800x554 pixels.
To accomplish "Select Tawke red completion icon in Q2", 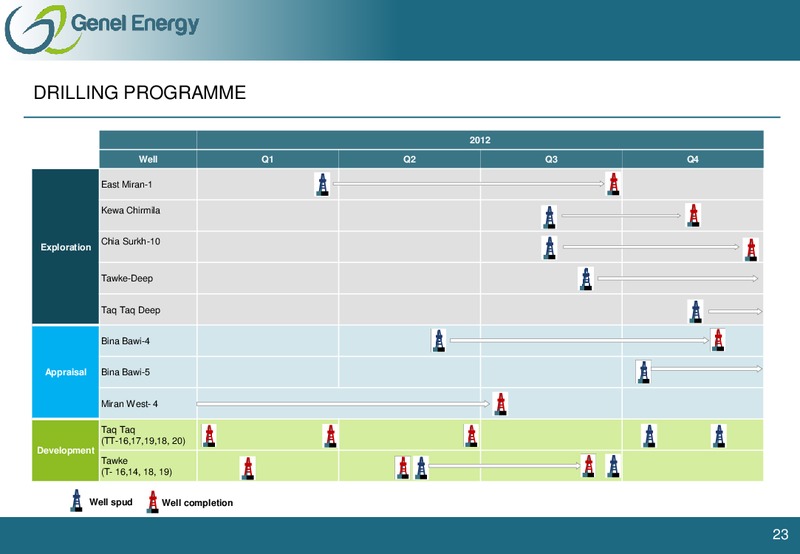I will click(x=403, y=467).
